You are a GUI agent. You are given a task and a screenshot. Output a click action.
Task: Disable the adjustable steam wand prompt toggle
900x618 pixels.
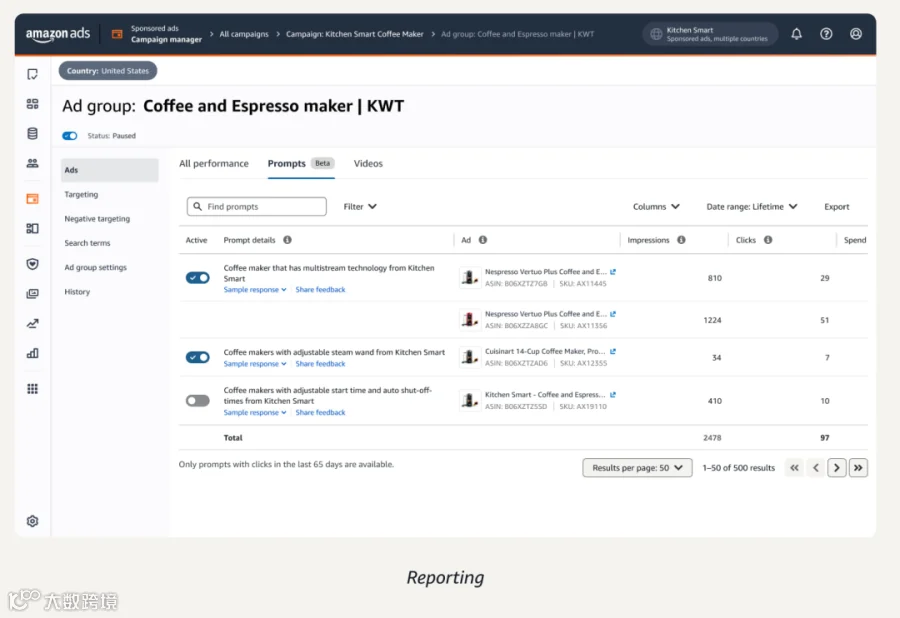(197, 357)
